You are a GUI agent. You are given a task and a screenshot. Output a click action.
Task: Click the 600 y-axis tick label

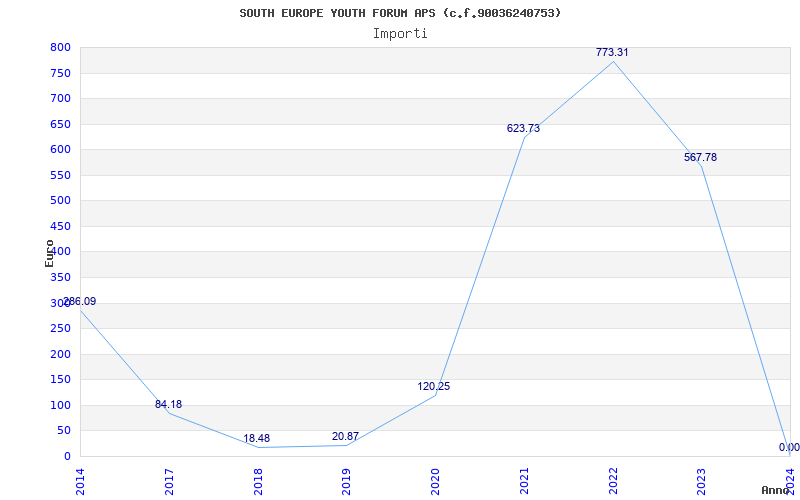60,149
